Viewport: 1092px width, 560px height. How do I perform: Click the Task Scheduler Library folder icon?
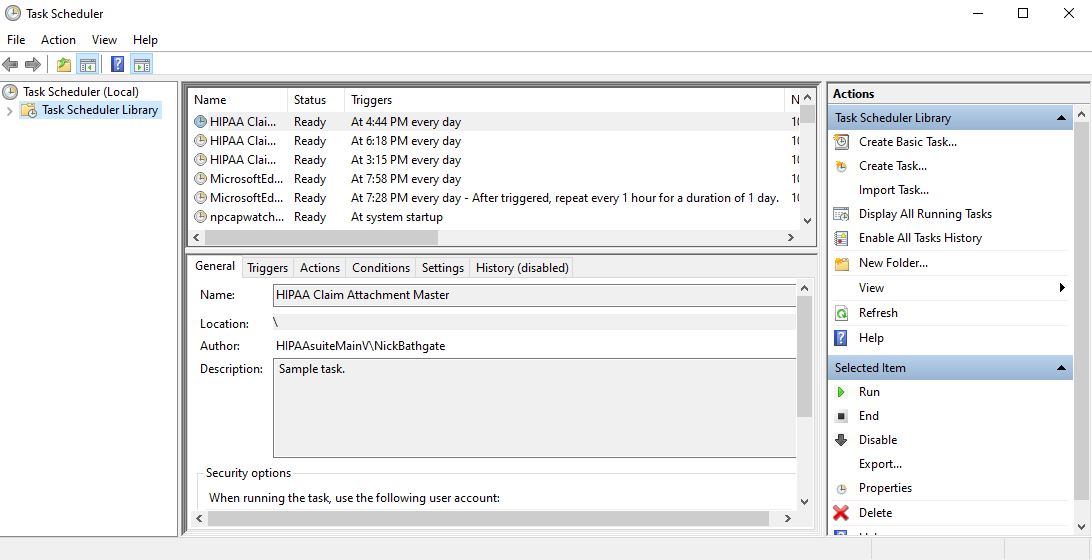[x=29, y=110]
